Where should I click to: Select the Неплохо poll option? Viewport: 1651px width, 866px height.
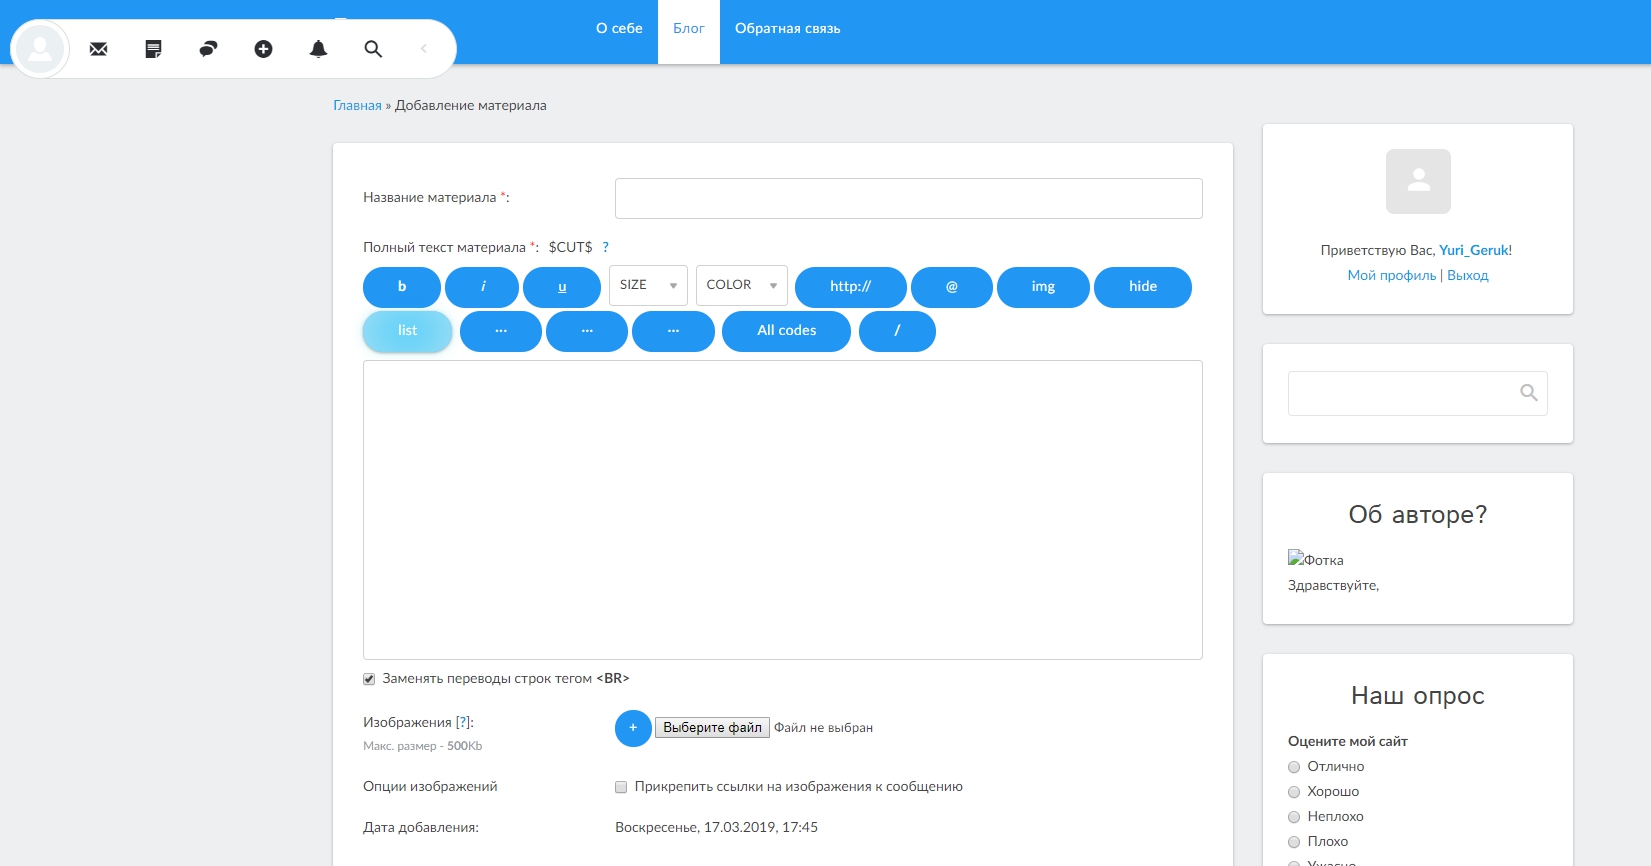(1294, 817)
